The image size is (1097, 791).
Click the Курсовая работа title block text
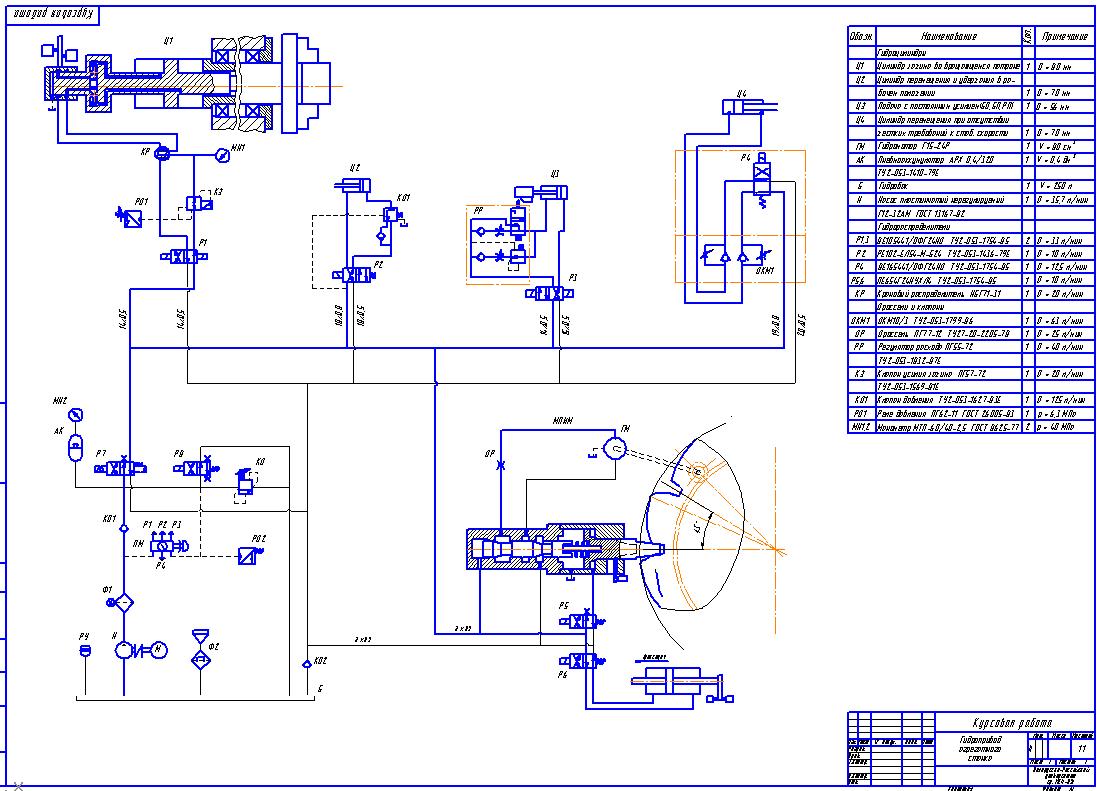point(1012,722)
